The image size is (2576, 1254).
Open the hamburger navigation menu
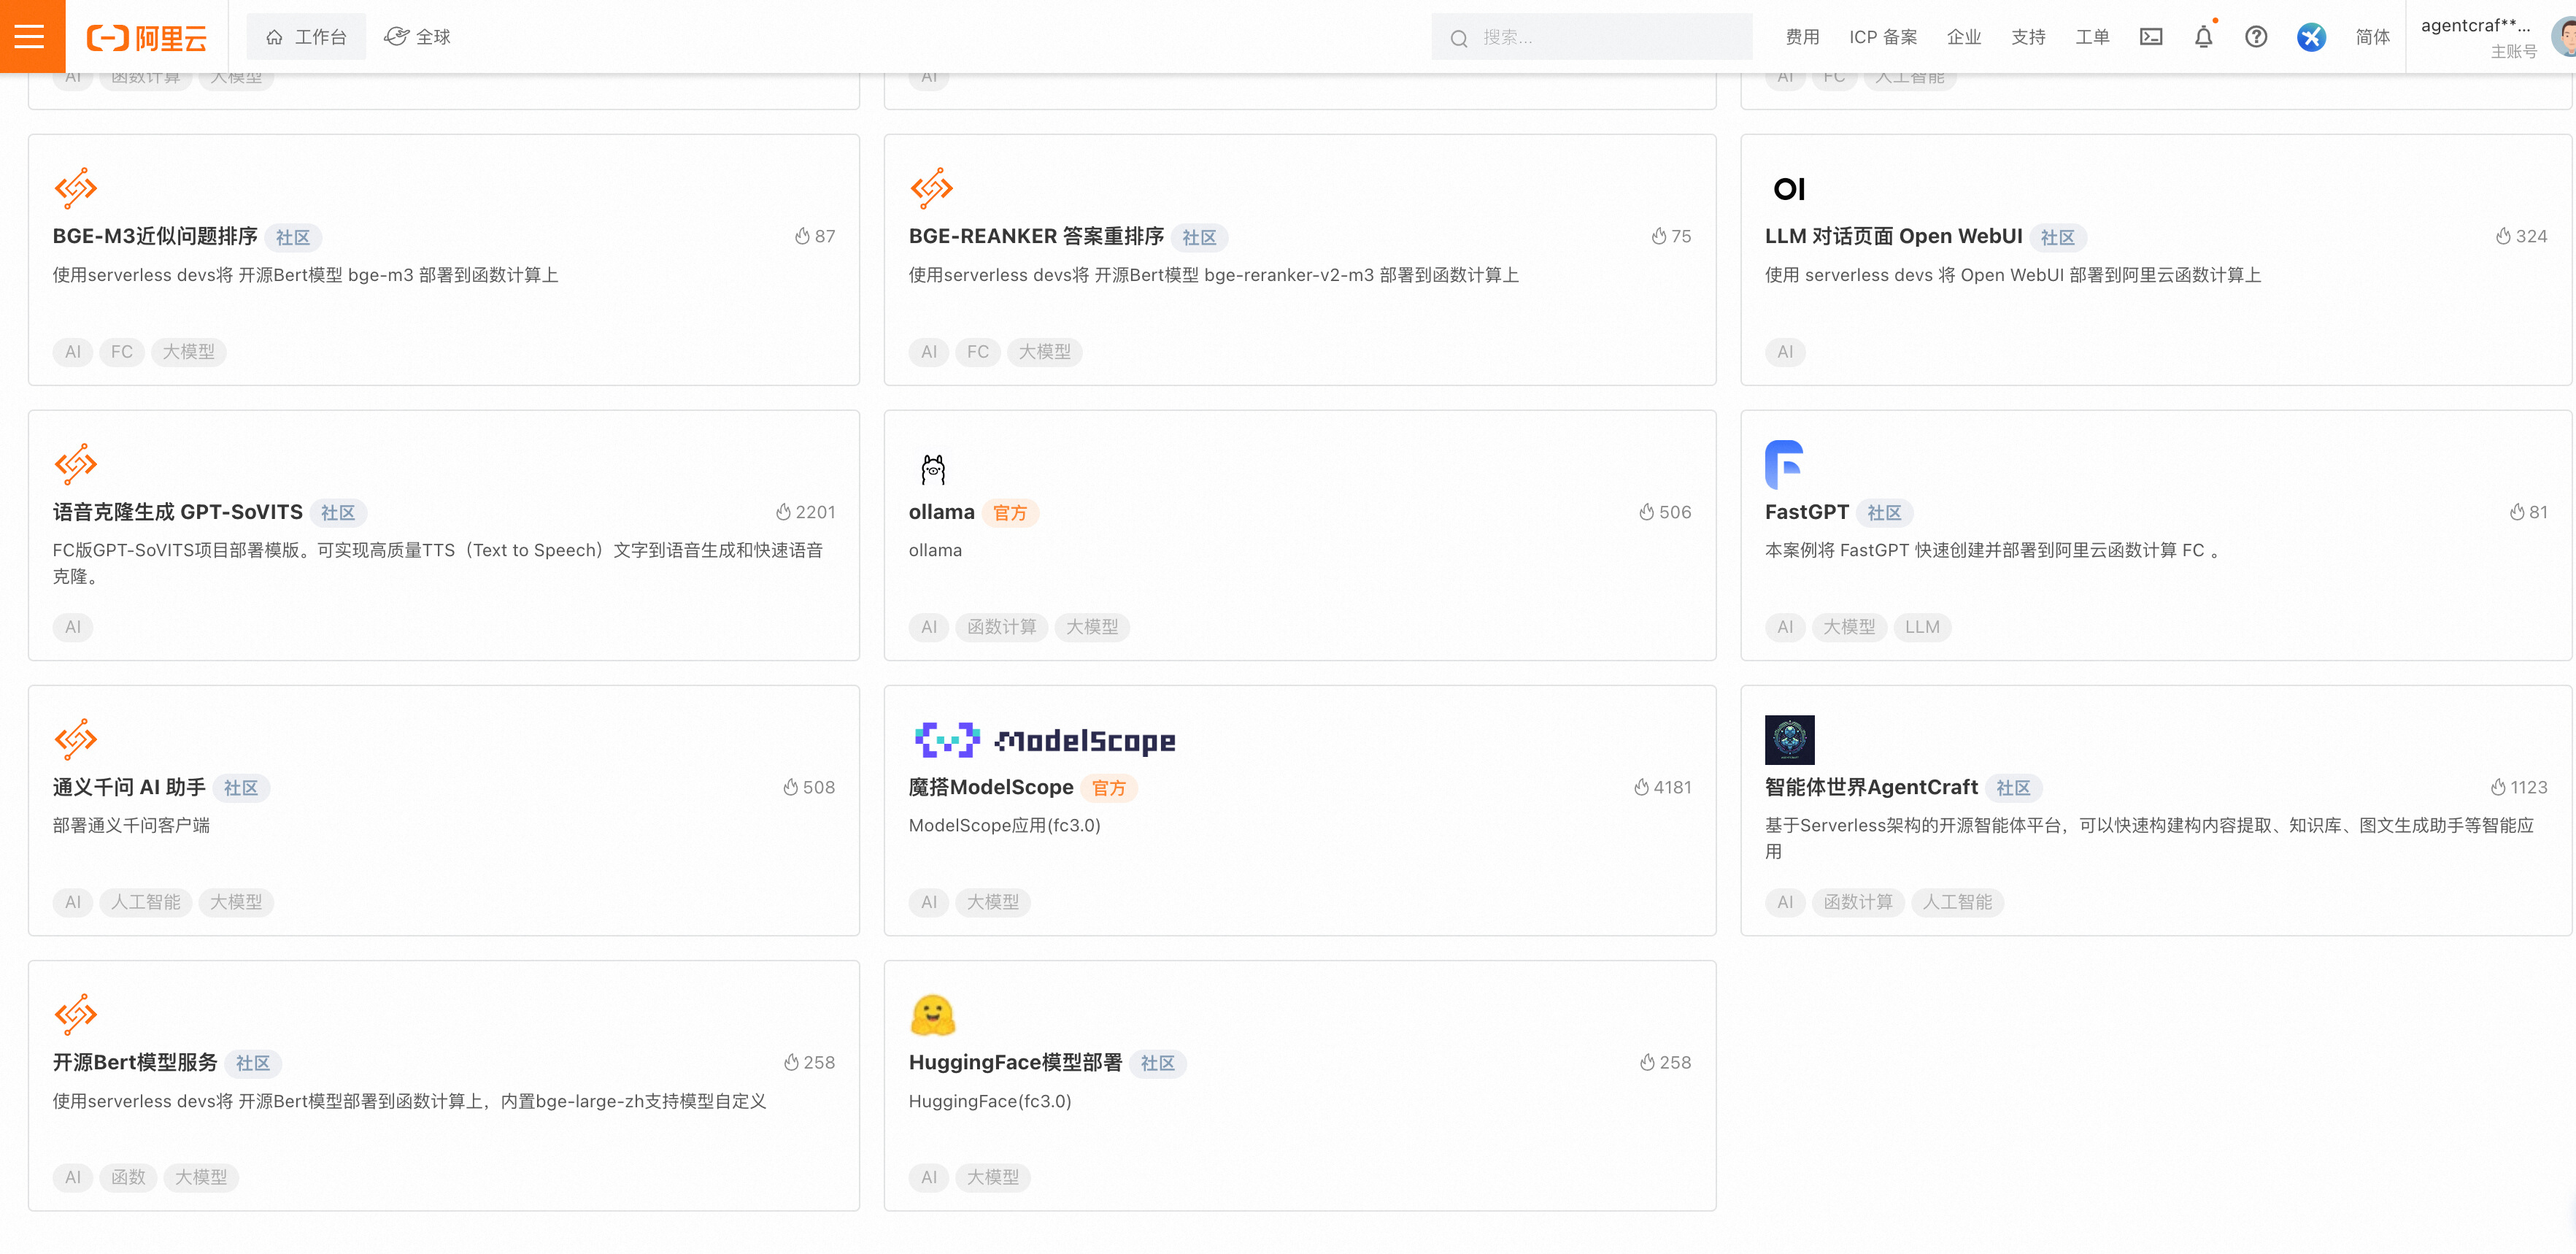tap(30, 37)
